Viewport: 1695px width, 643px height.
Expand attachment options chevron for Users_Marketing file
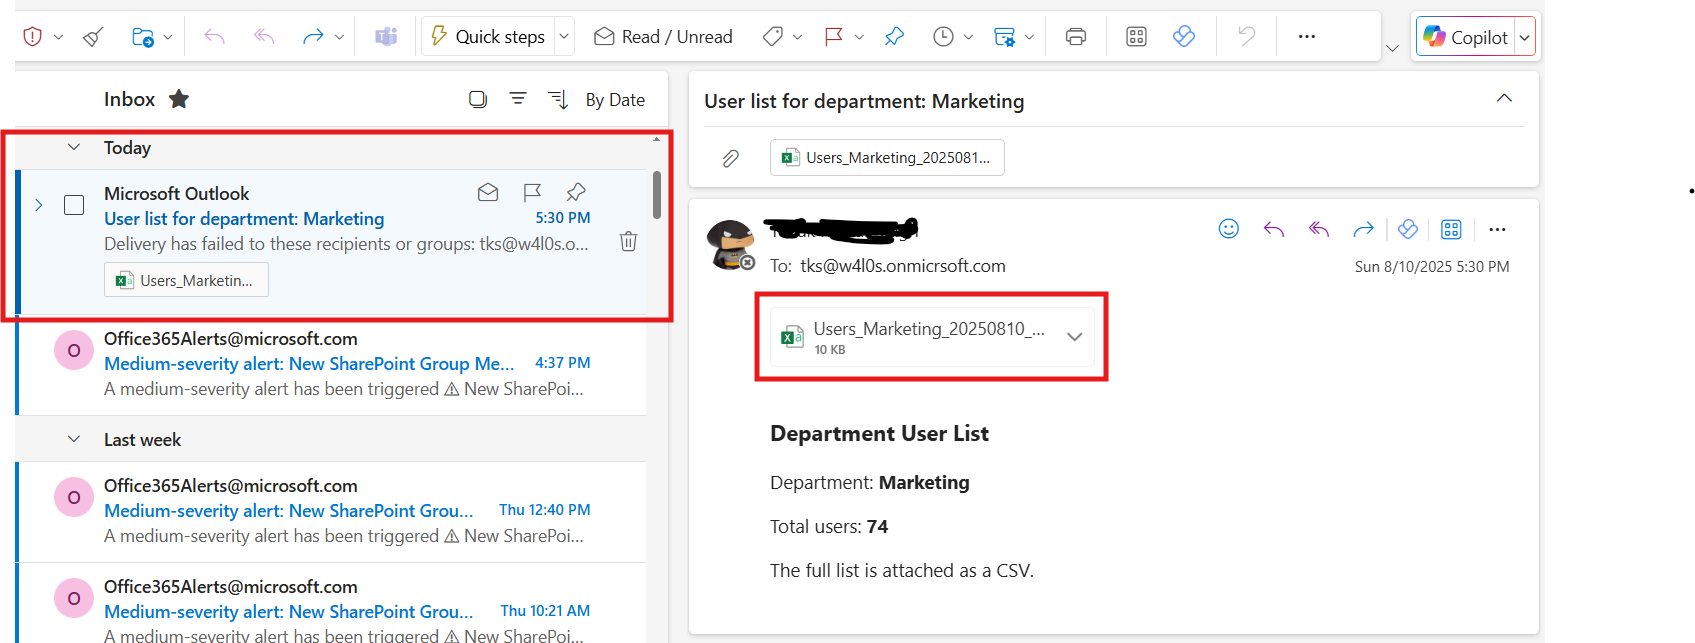coord(1075,337)
